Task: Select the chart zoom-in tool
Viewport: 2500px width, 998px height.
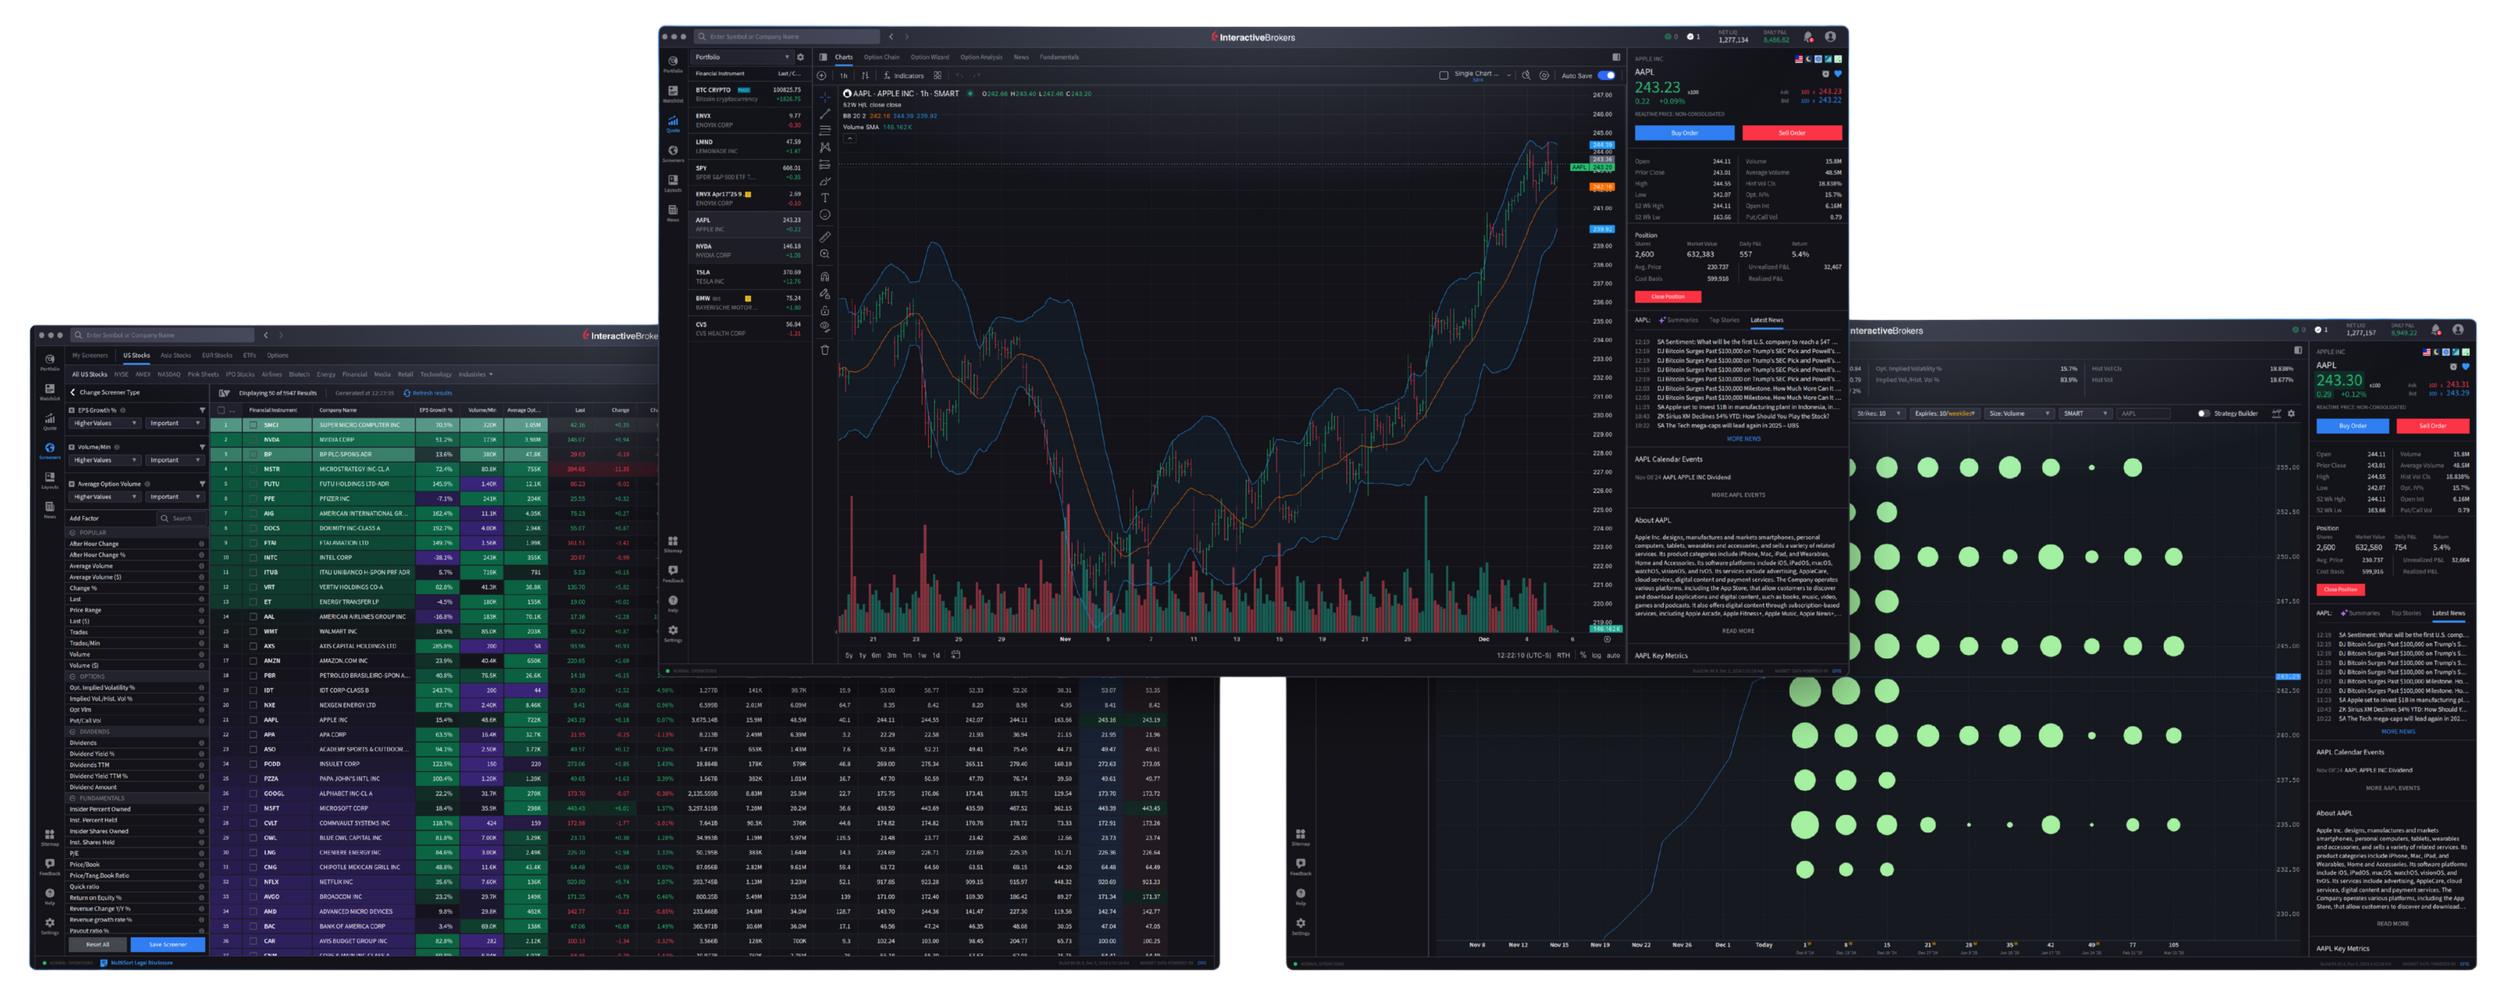Action: 825,254
